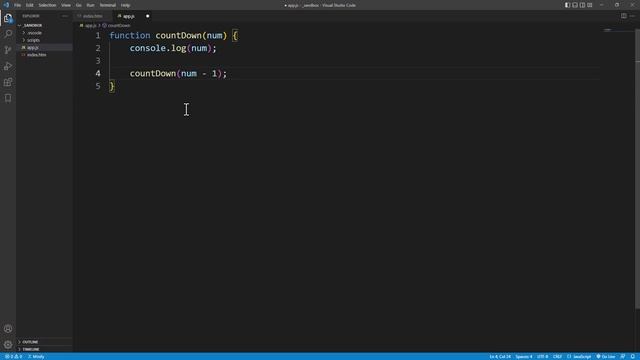This screenshot has width=640, height=360.
Task: Split the editor to the right
Action: pos(624,16)
